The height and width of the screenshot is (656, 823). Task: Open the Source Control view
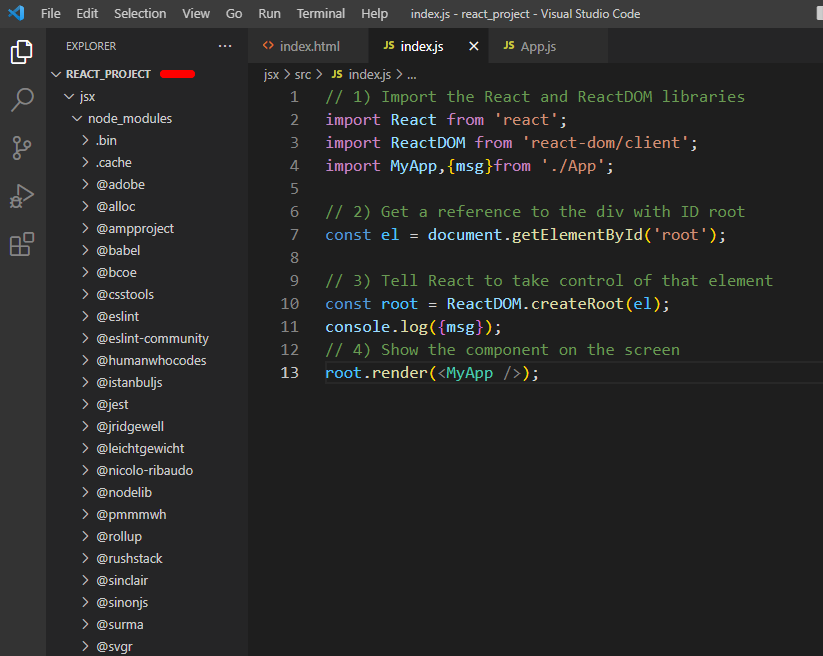coord(22,148)
